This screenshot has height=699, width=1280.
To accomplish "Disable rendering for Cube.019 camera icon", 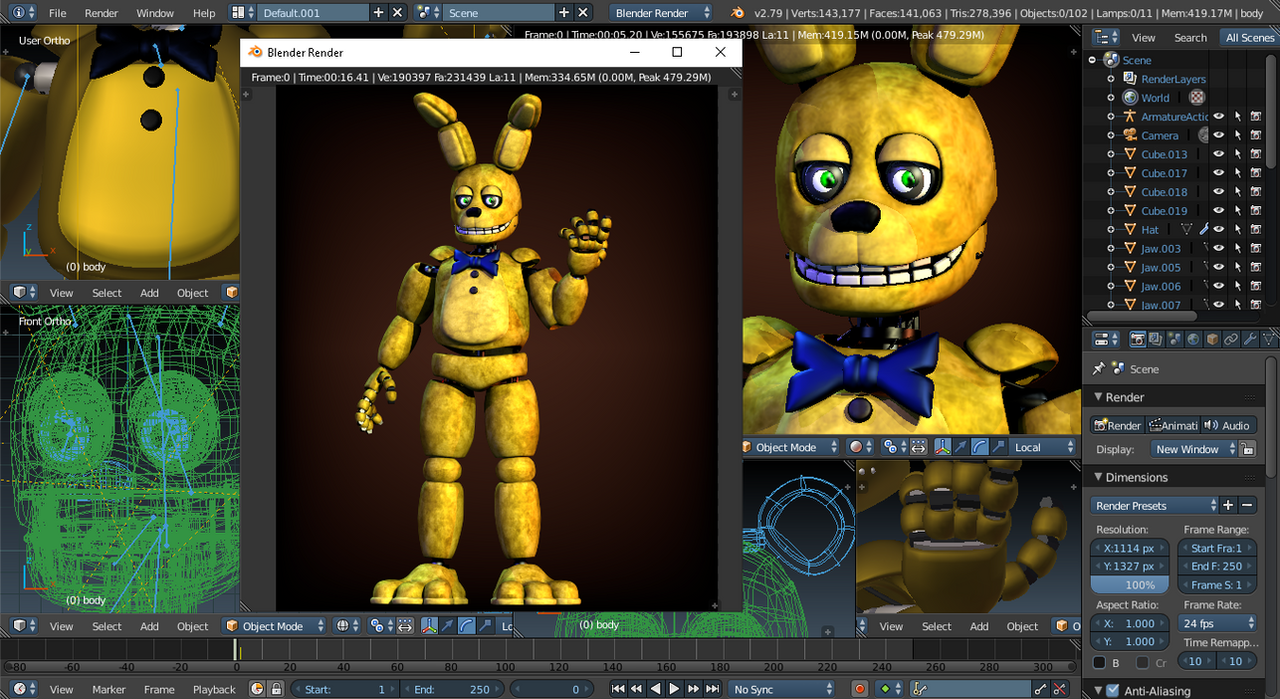I will point(1256,211).
